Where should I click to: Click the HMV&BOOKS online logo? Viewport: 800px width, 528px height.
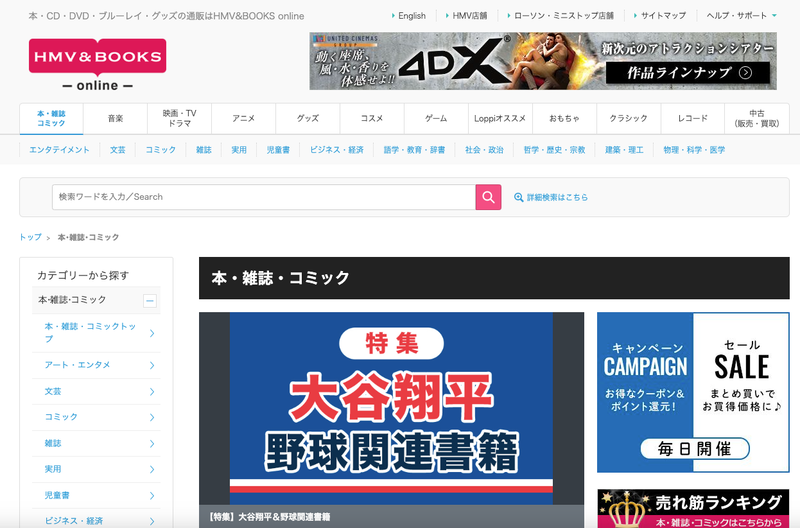pyautogui.click(x=97, y=65)
